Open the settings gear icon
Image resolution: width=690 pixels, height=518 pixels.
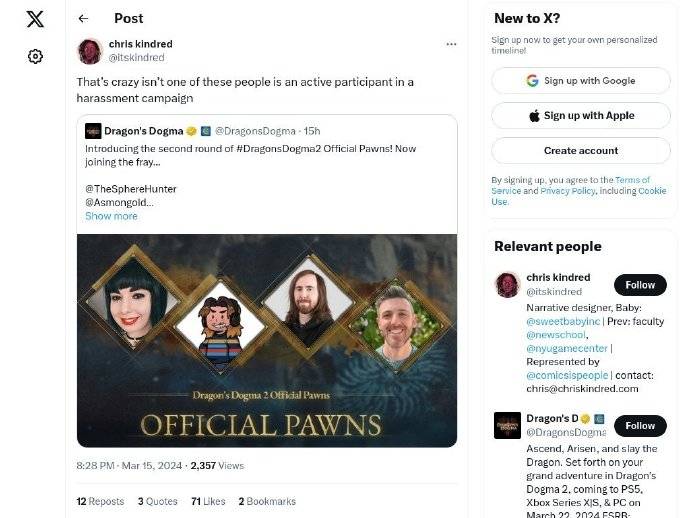tap(35, 57)
